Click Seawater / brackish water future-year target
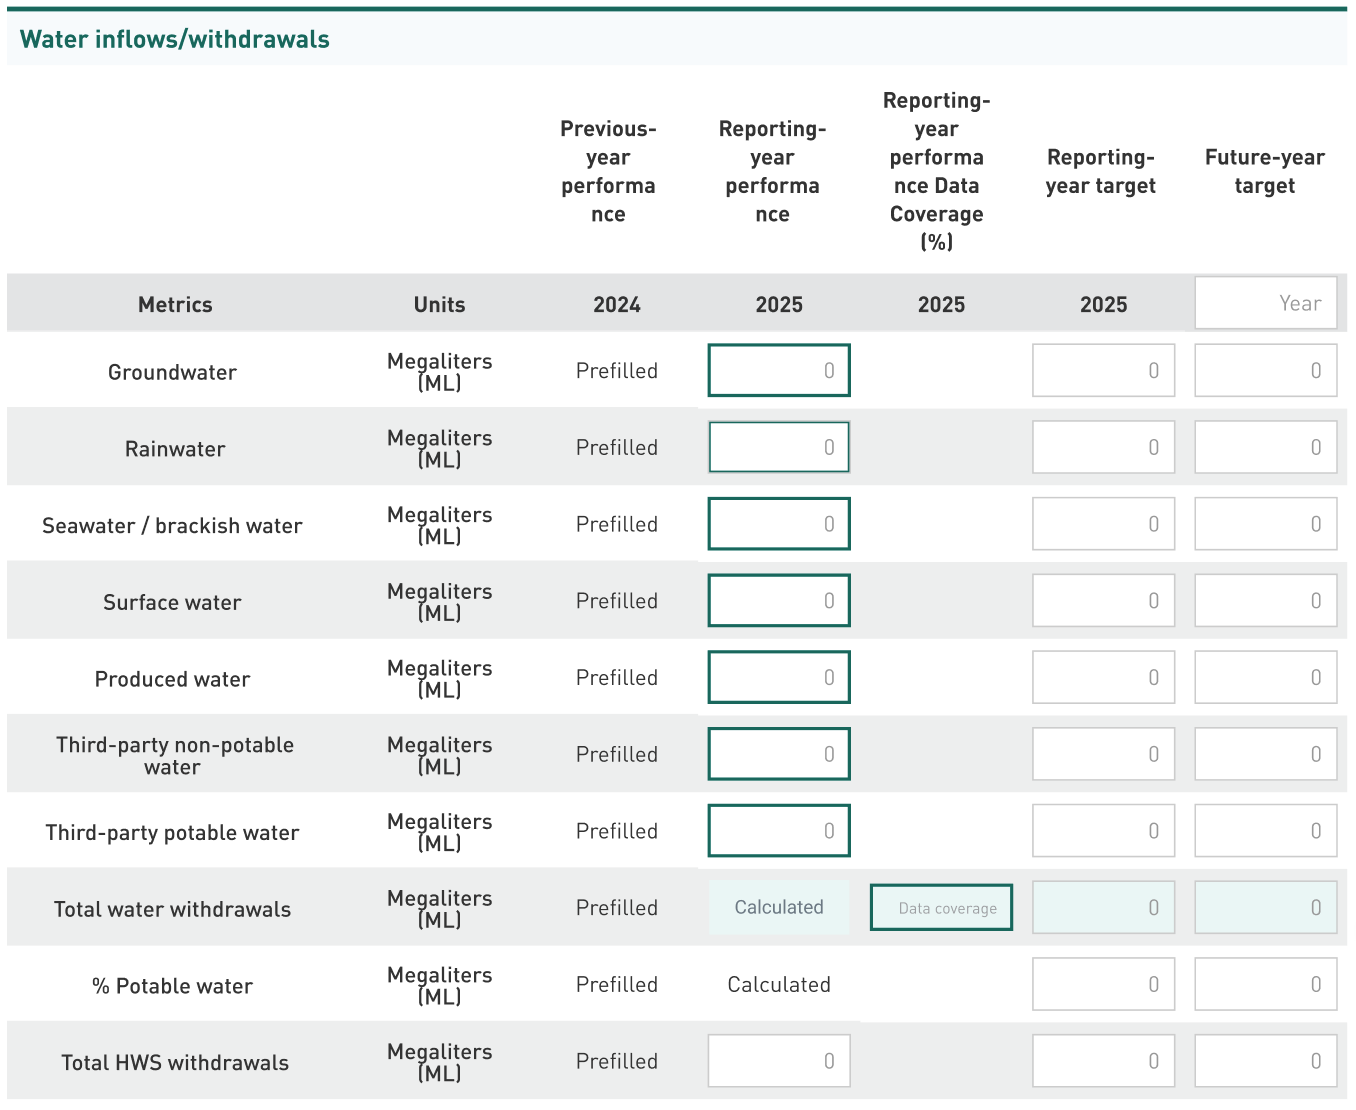Screen dimensions: 1356x1110 click(1265, 524)
